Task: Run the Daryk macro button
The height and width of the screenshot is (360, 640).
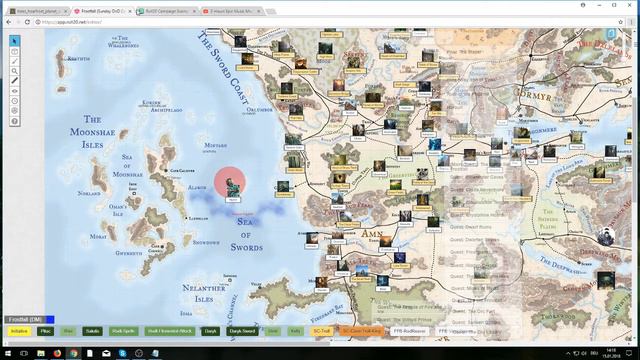Action: (x=210, y=331)
